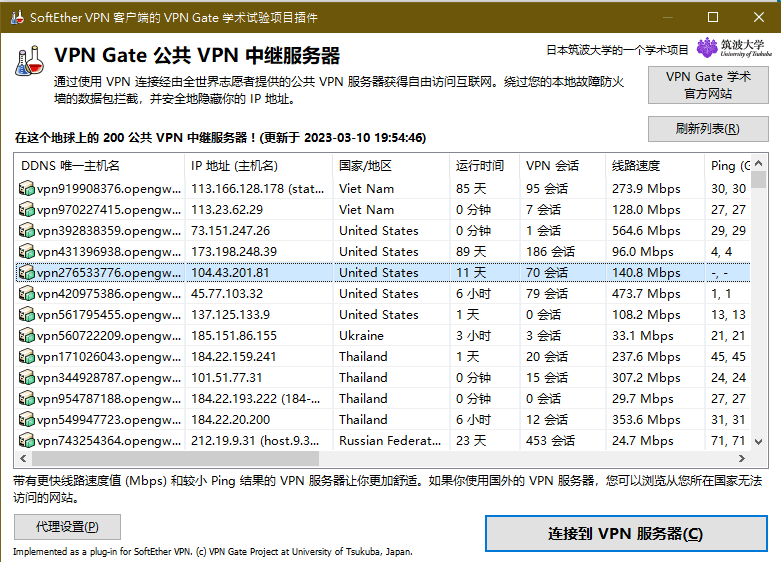Select host name vpn919908376.opengw...
This screenshot has height=562, width=781.
point(109,189)
